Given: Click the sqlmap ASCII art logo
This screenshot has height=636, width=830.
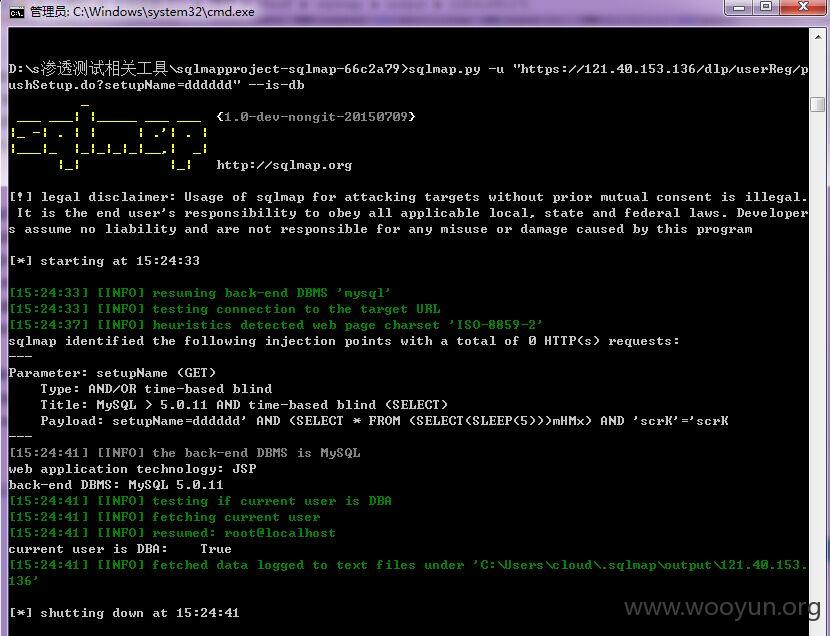Looking at the screenshot, I should click(x=109, y=139).
